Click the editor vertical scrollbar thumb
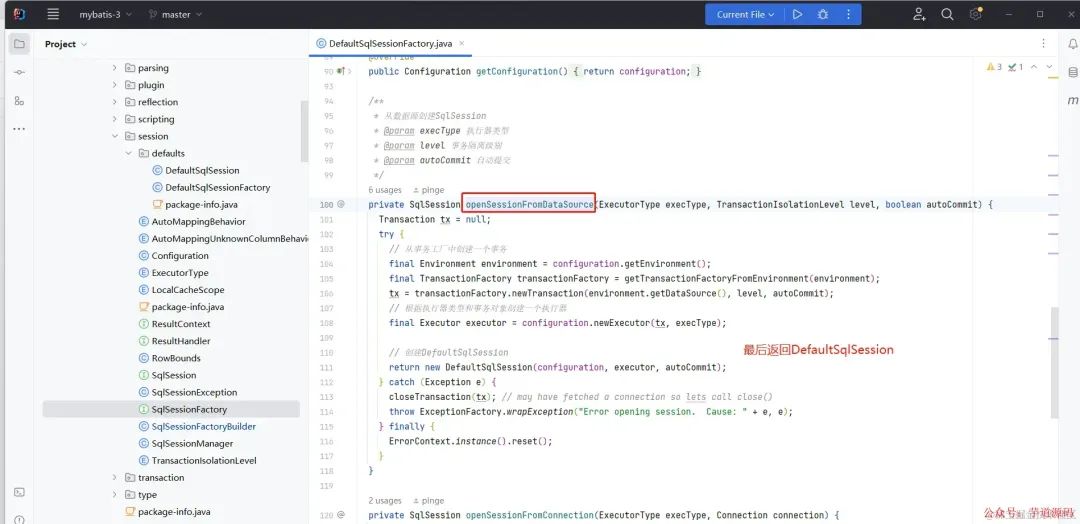 (x=1054, y=363)
